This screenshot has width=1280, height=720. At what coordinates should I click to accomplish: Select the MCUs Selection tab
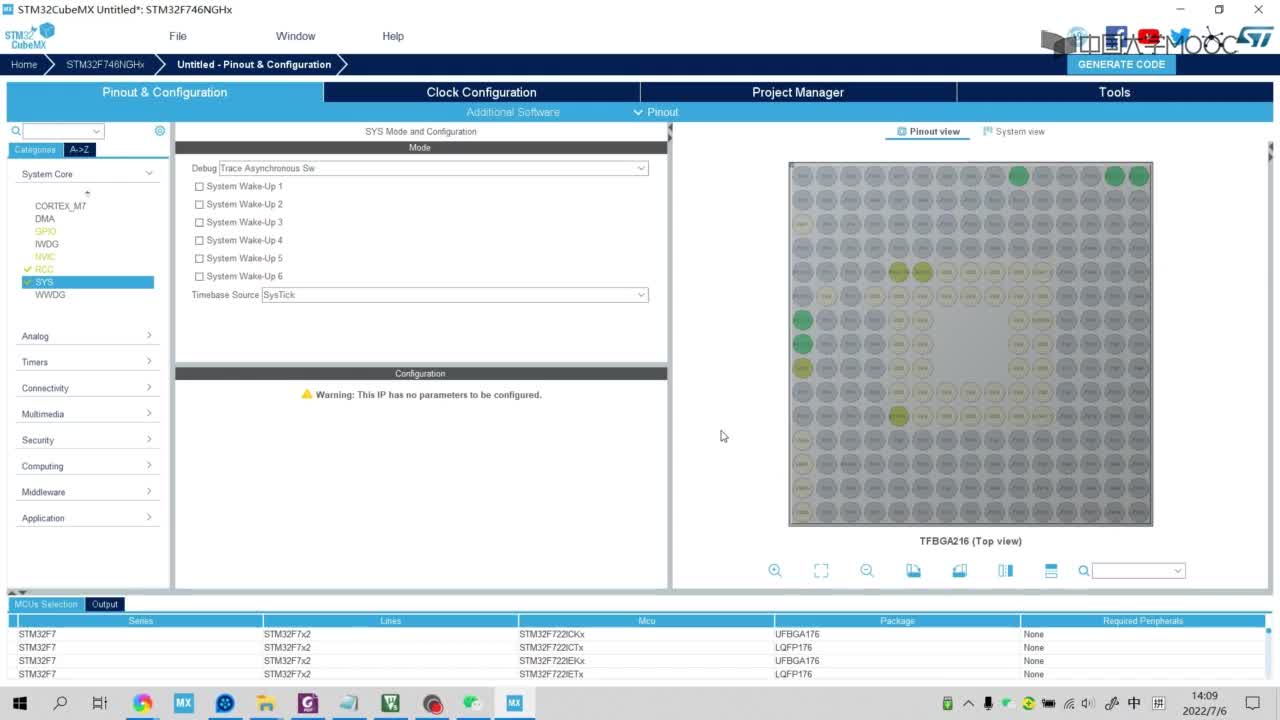point(46,604)
